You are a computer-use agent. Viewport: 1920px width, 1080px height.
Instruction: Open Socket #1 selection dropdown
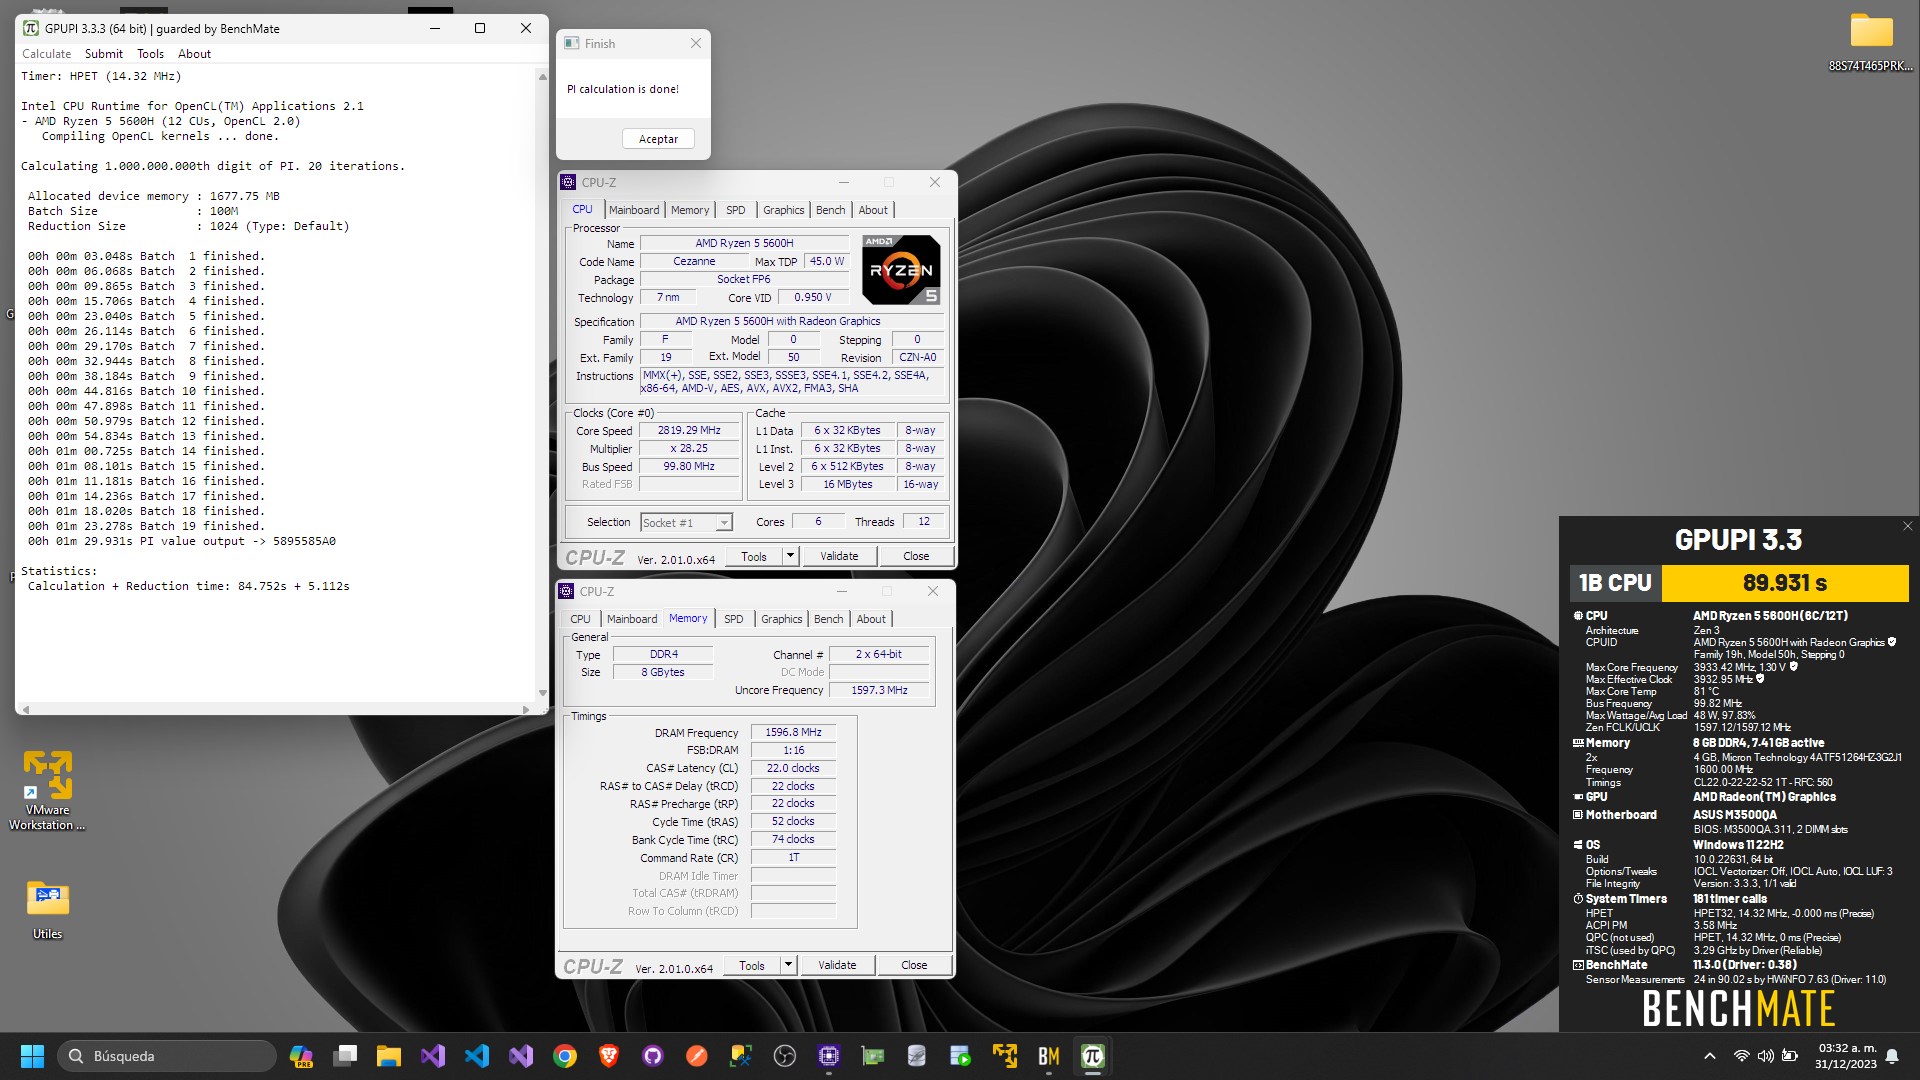(x=687, y=522)
